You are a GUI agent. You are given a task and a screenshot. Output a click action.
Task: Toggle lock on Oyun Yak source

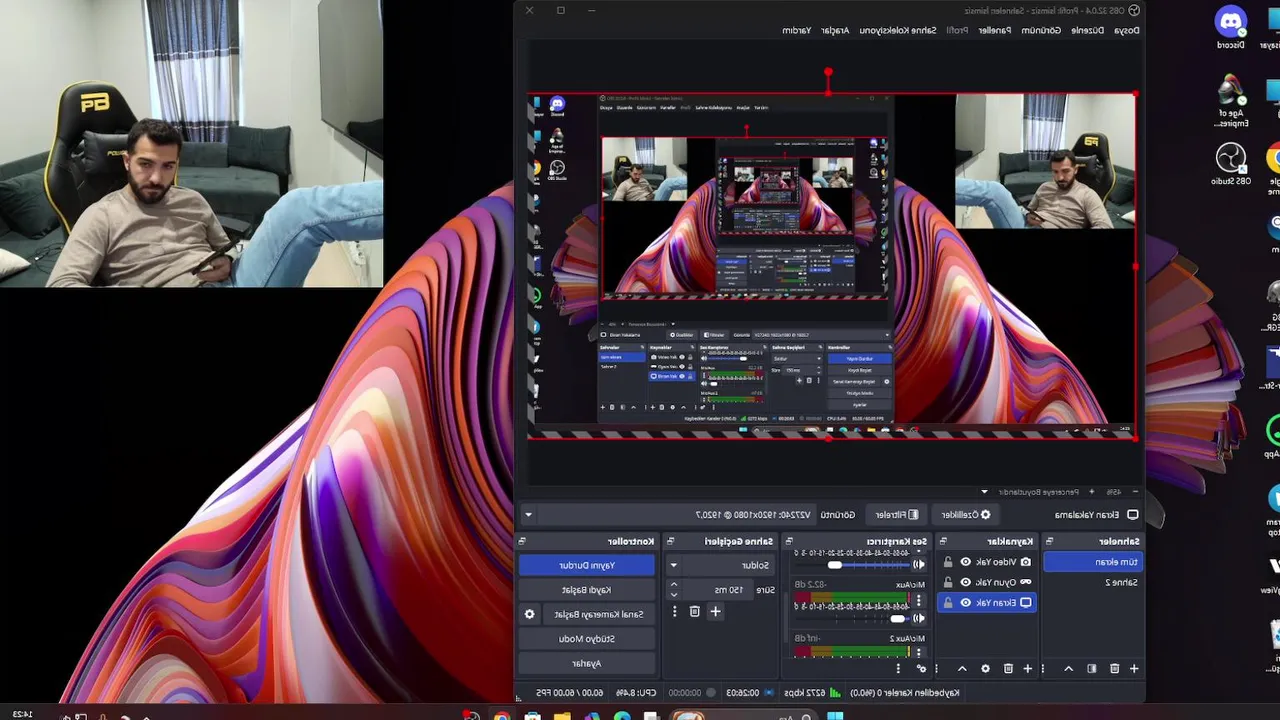click(948, 582)
